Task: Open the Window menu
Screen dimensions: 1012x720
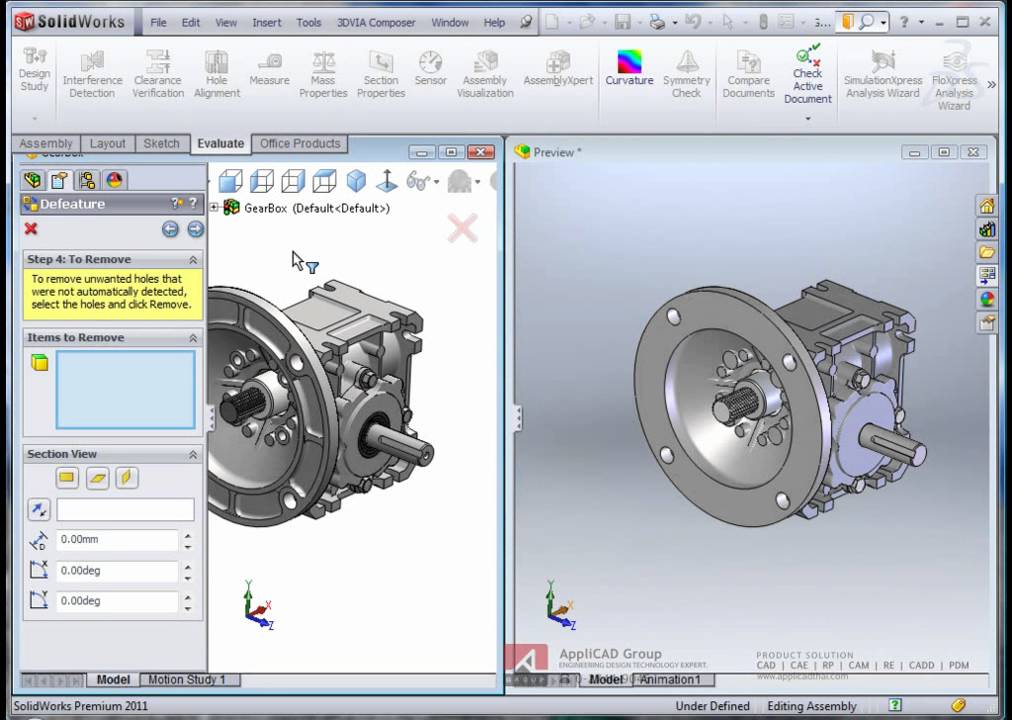Action: point(450,23)
